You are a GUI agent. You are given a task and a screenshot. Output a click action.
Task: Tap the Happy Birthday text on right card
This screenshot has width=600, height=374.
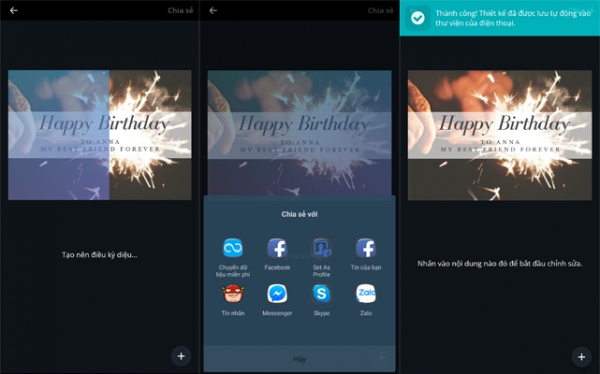[504, 124]
